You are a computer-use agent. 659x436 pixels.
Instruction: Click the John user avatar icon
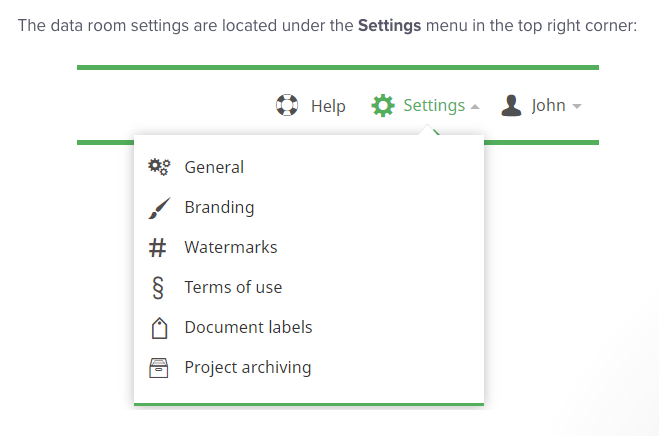[x=512, y=105]
